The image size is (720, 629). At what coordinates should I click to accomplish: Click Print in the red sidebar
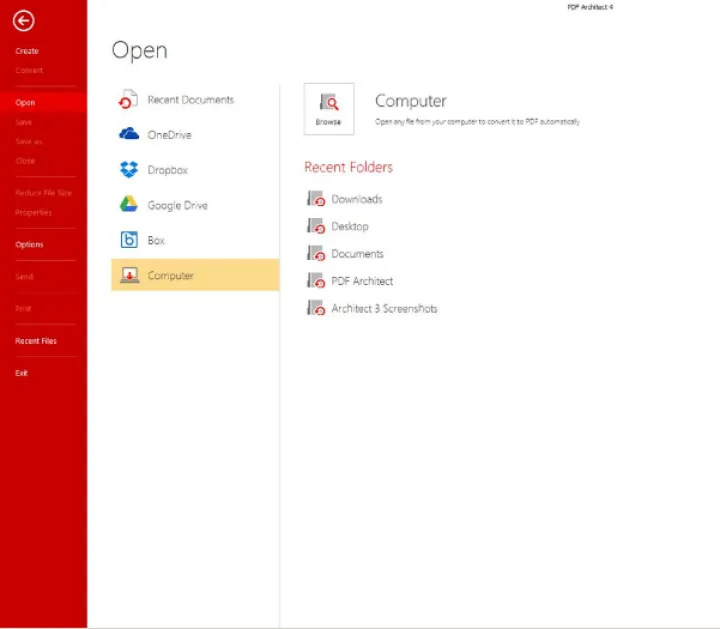tap(23, 309)
